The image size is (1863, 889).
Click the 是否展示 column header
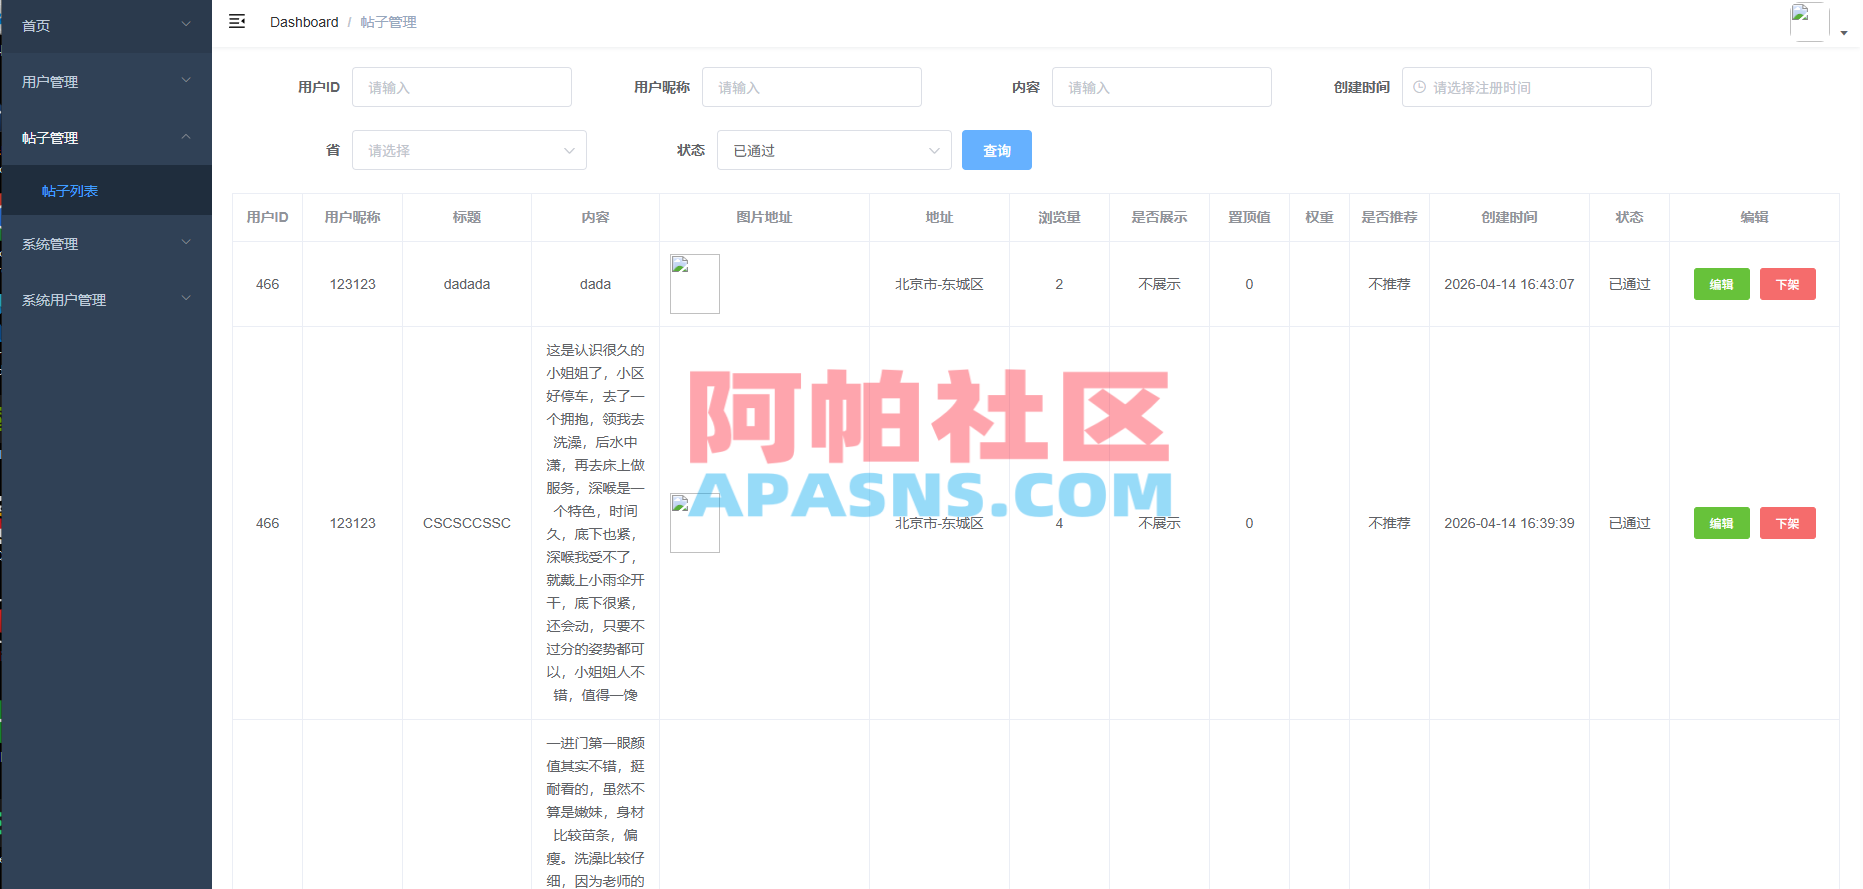1159,217
